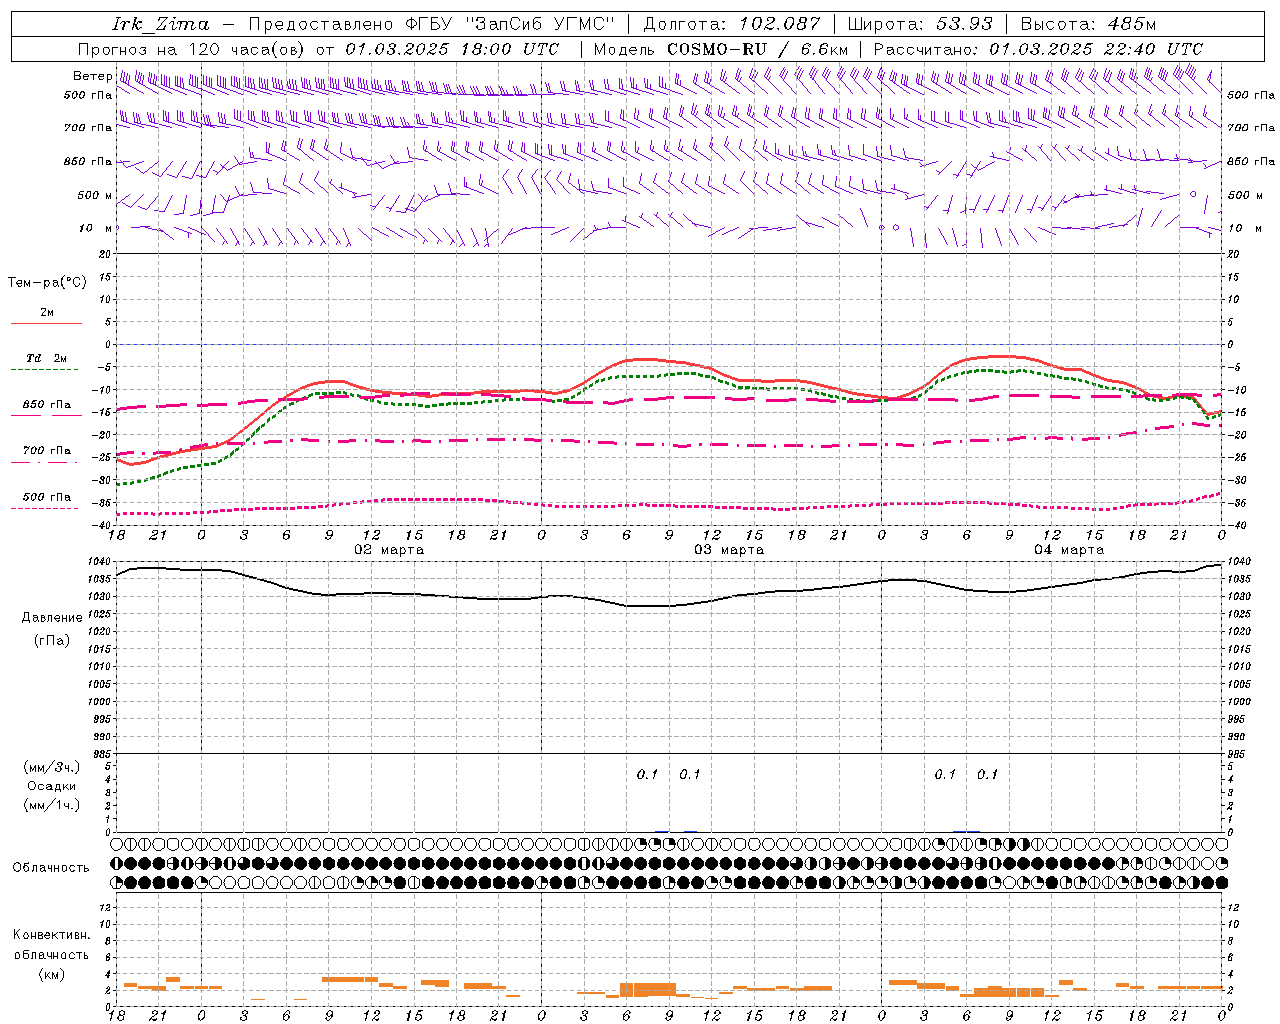Viewport: 1280px width, 1024px height.
Task: Click the Ветер label of the wind panel
Action: [x=93, y=76]
